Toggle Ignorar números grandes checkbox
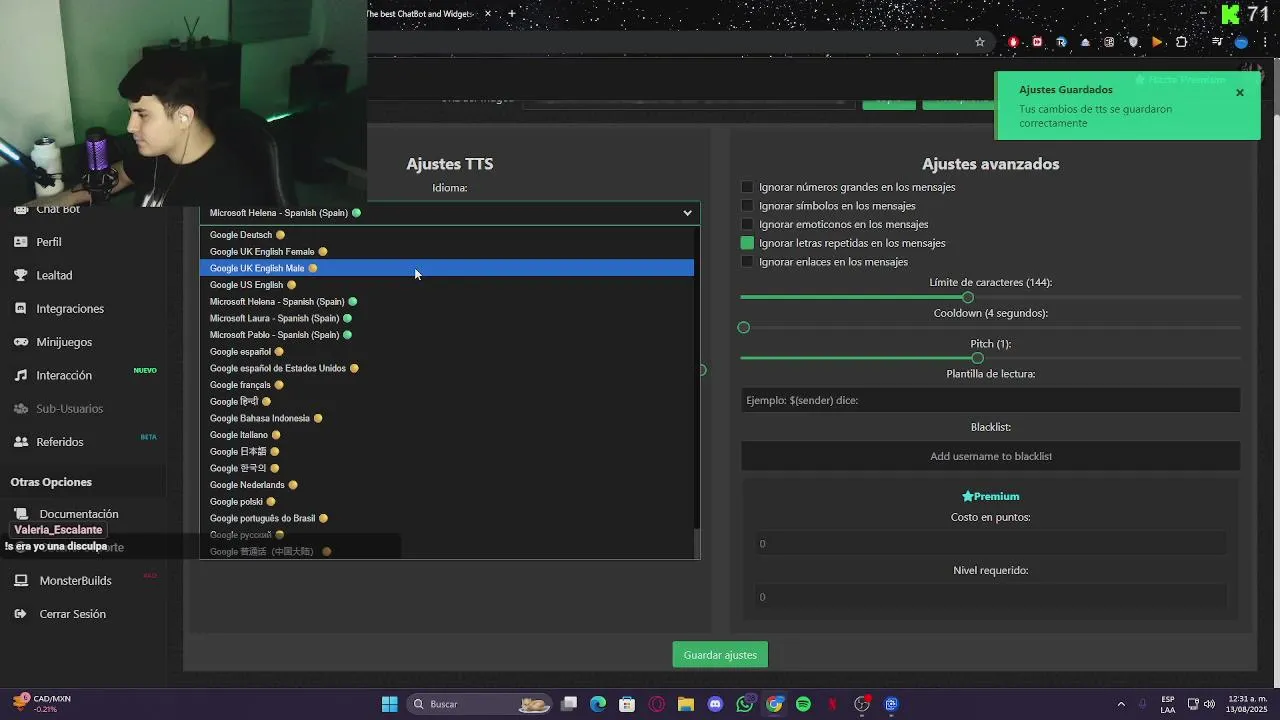1280x720 pixels. tap(747, 187)
